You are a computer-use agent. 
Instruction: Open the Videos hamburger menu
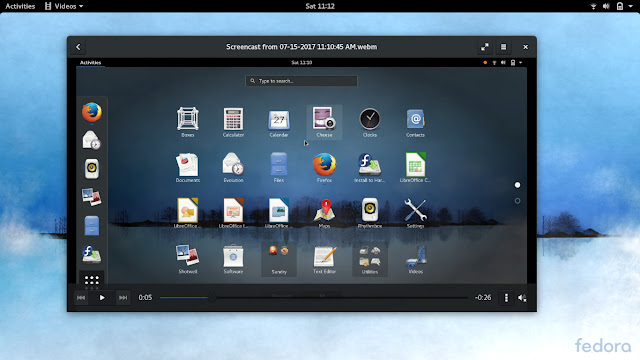click(503, 47)
